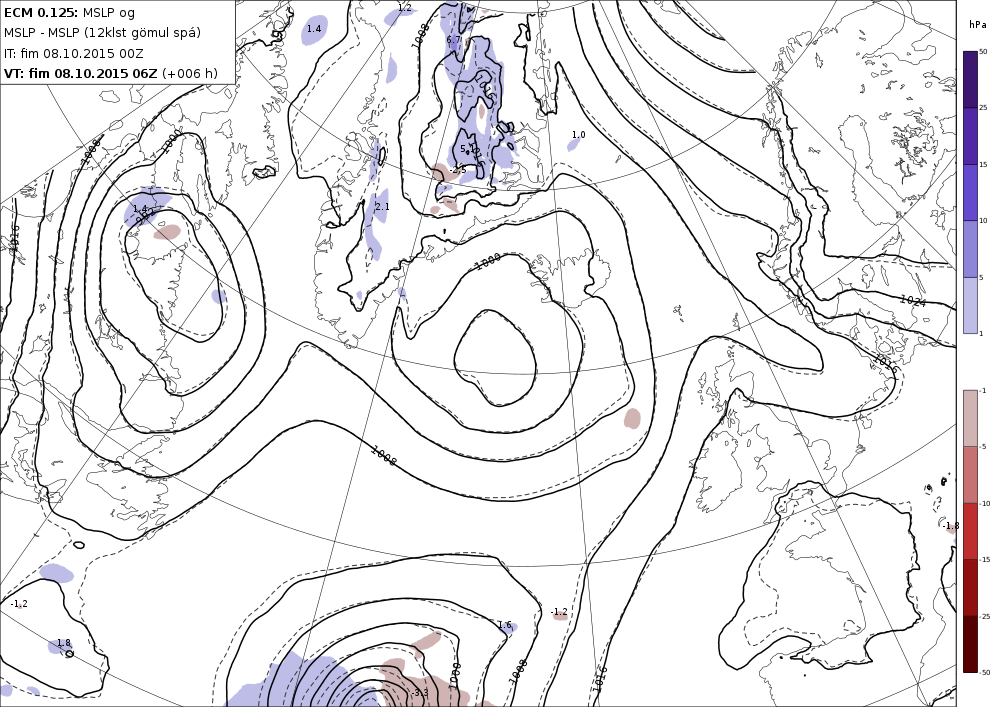This screenshot has height=707, width=1000.
Task: Click the "50" tick at the top of the legend
Action: point(983,51)
